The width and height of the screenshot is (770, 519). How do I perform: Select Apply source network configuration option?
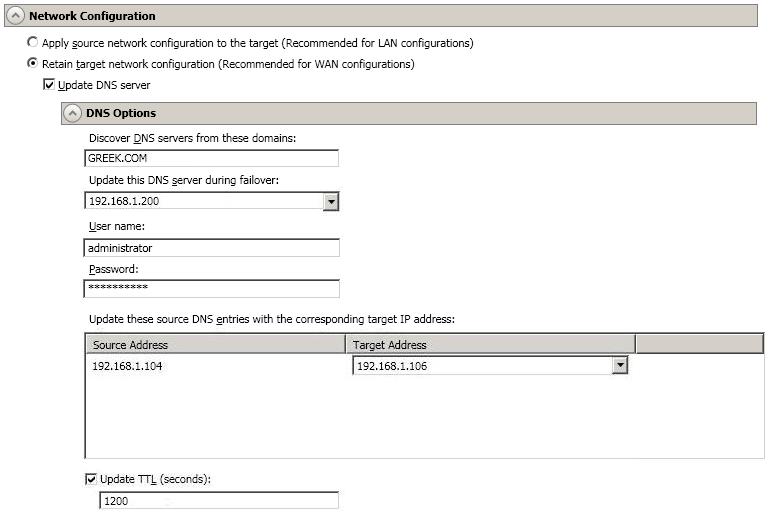pyautogui.click(x=33, y=43)
